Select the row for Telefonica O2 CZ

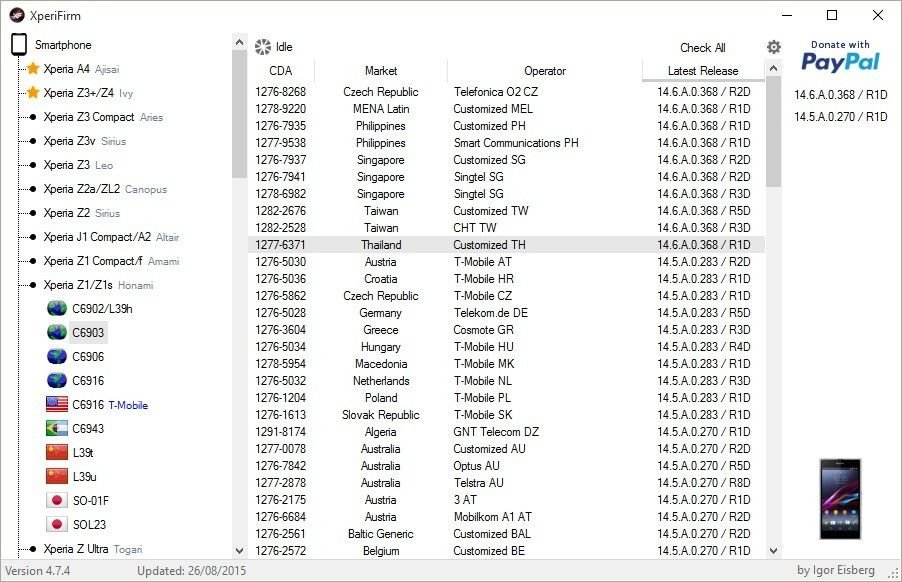pos(506,92)
